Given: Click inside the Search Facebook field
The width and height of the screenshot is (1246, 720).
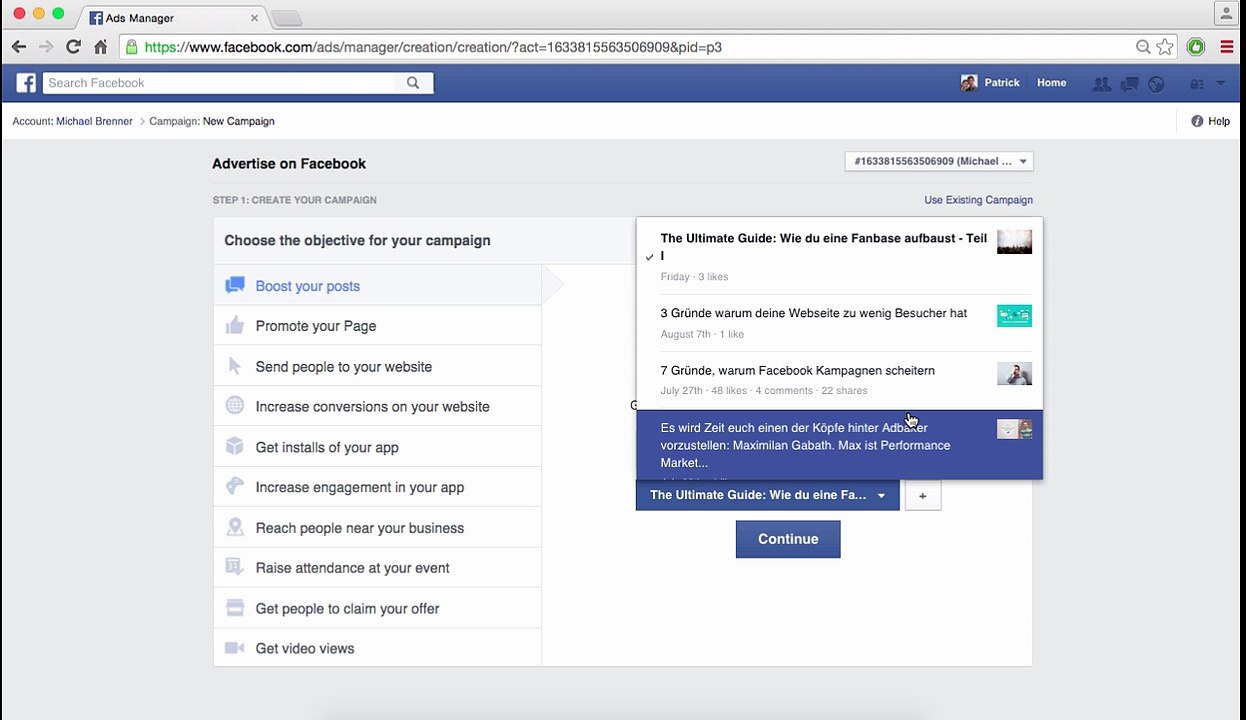Looking at the screenshot, I should [219, 83].
